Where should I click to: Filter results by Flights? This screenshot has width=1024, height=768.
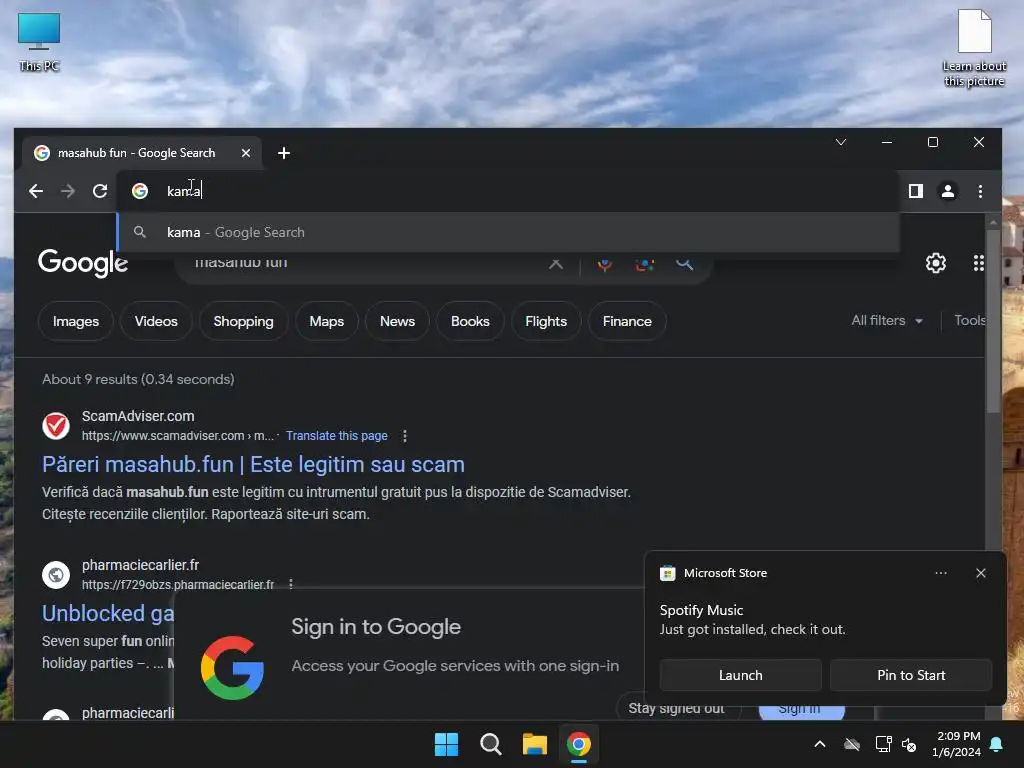tap(546, 321)
